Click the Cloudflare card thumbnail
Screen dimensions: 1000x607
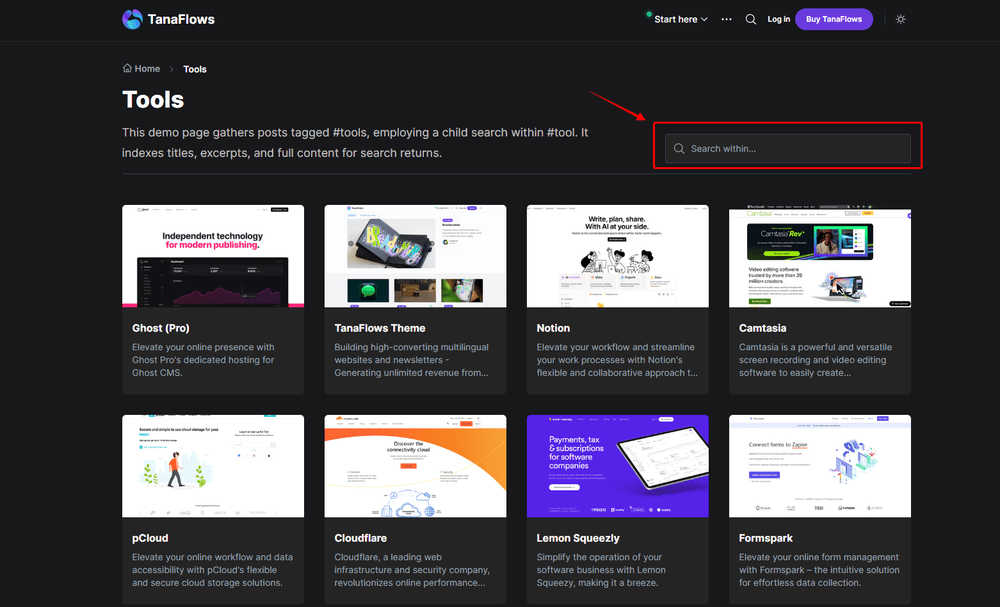[415, 466]
